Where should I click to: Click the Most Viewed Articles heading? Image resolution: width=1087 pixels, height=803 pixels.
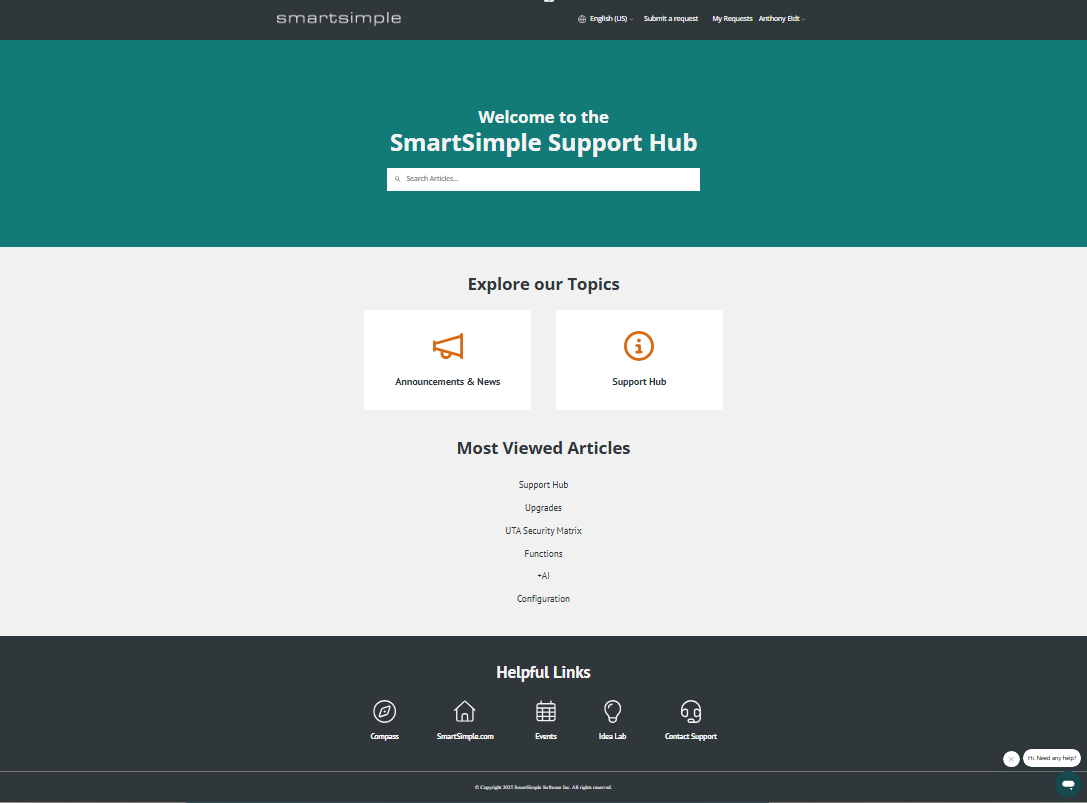(544, 448)
